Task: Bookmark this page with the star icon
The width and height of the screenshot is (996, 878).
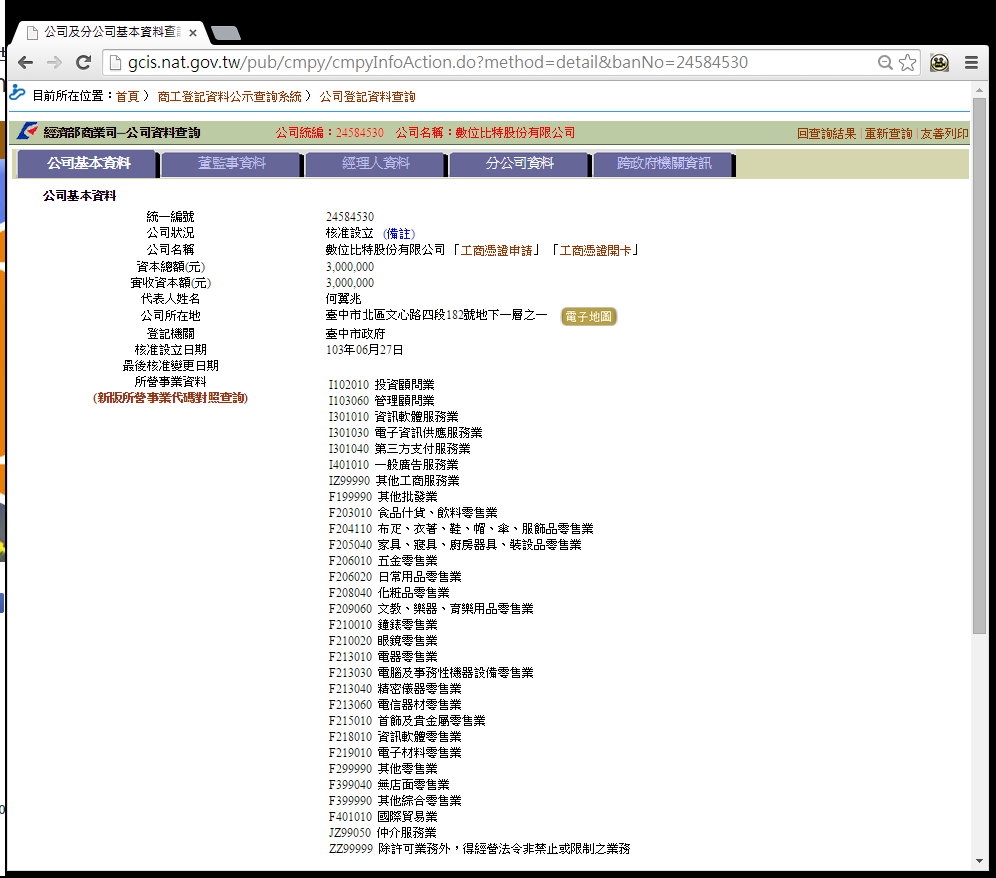Action: pyautogui.click(x=908, y=62)
